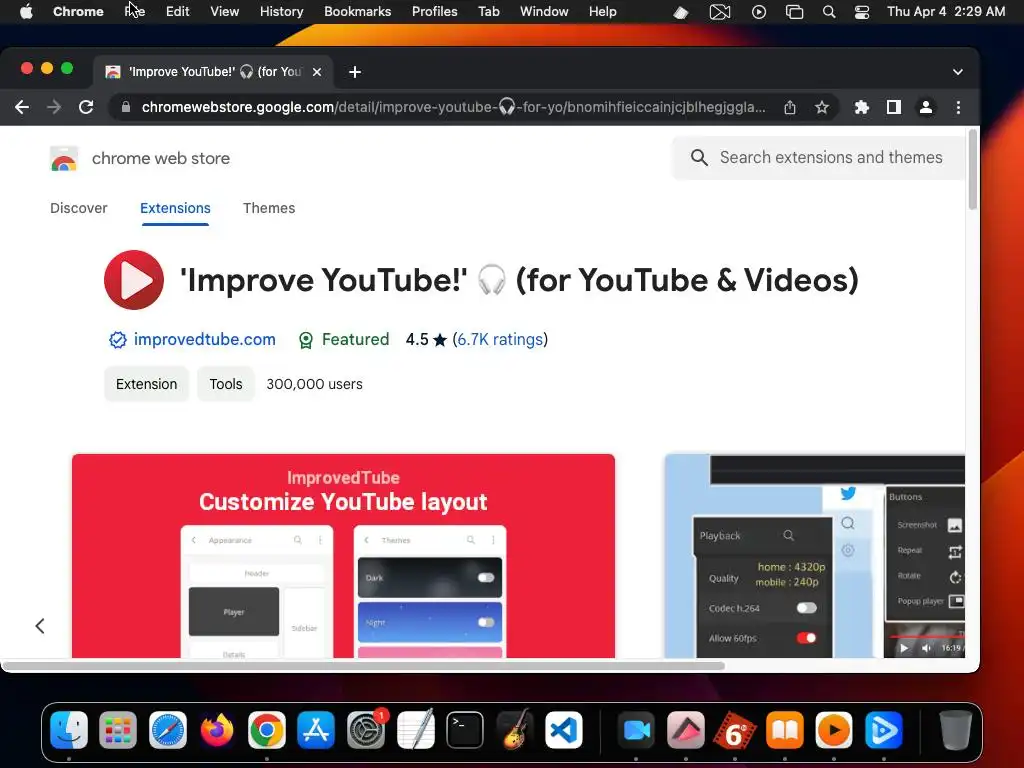This screenshot has height=768, width=1024.
Task: Open Zoom from the Dock
Action: [x=636, y=730]
